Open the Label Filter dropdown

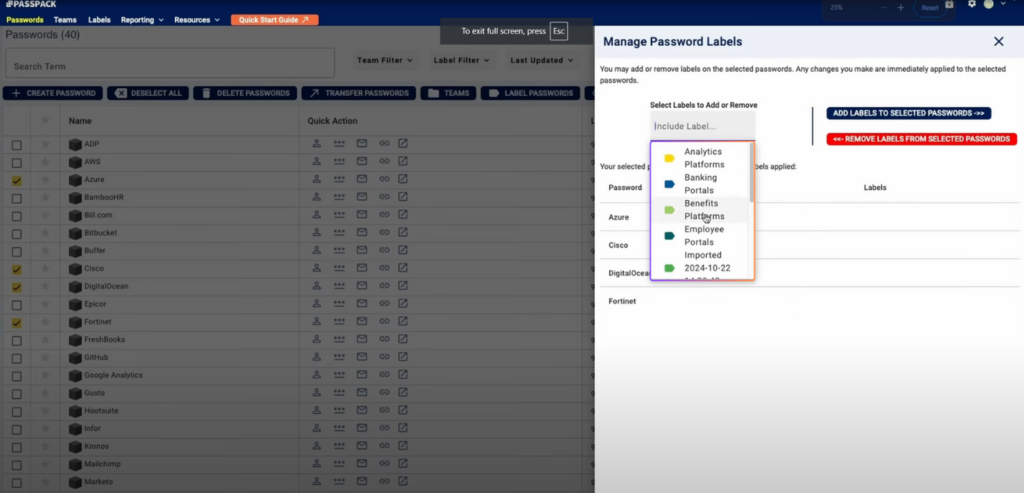[x=461, y=60]
